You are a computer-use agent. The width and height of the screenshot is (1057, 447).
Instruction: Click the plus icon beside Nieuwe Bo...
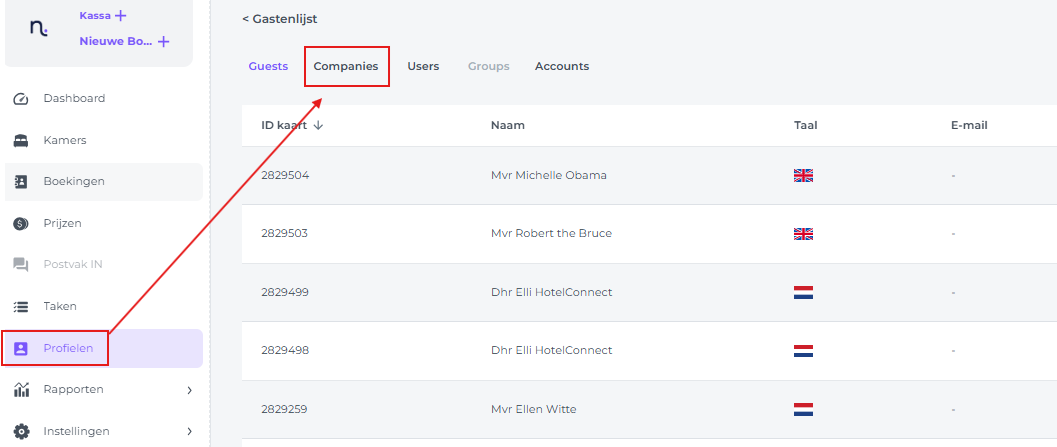[x=163, y=42]
